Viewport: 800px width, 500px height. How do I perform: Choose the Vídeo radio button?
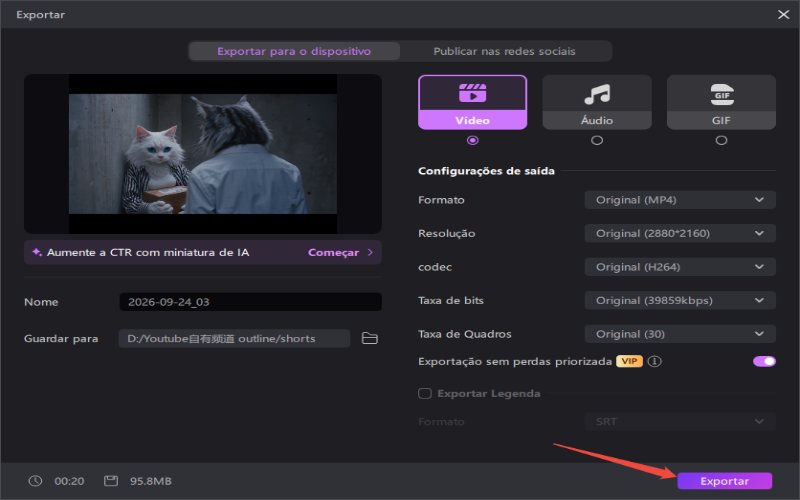[472, 140]
